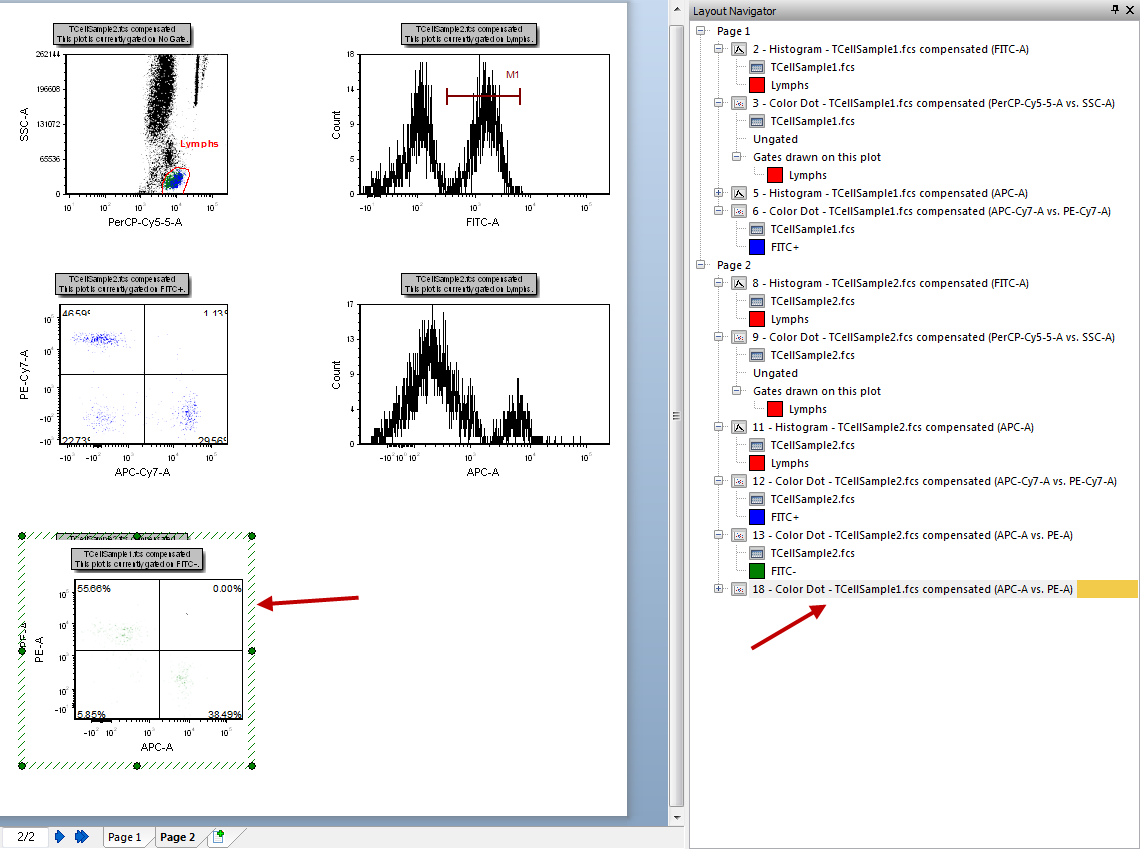1140x849 pixels.
Task: Expand plot 5 Histogram APC-A node
Action: coord(719,193)
